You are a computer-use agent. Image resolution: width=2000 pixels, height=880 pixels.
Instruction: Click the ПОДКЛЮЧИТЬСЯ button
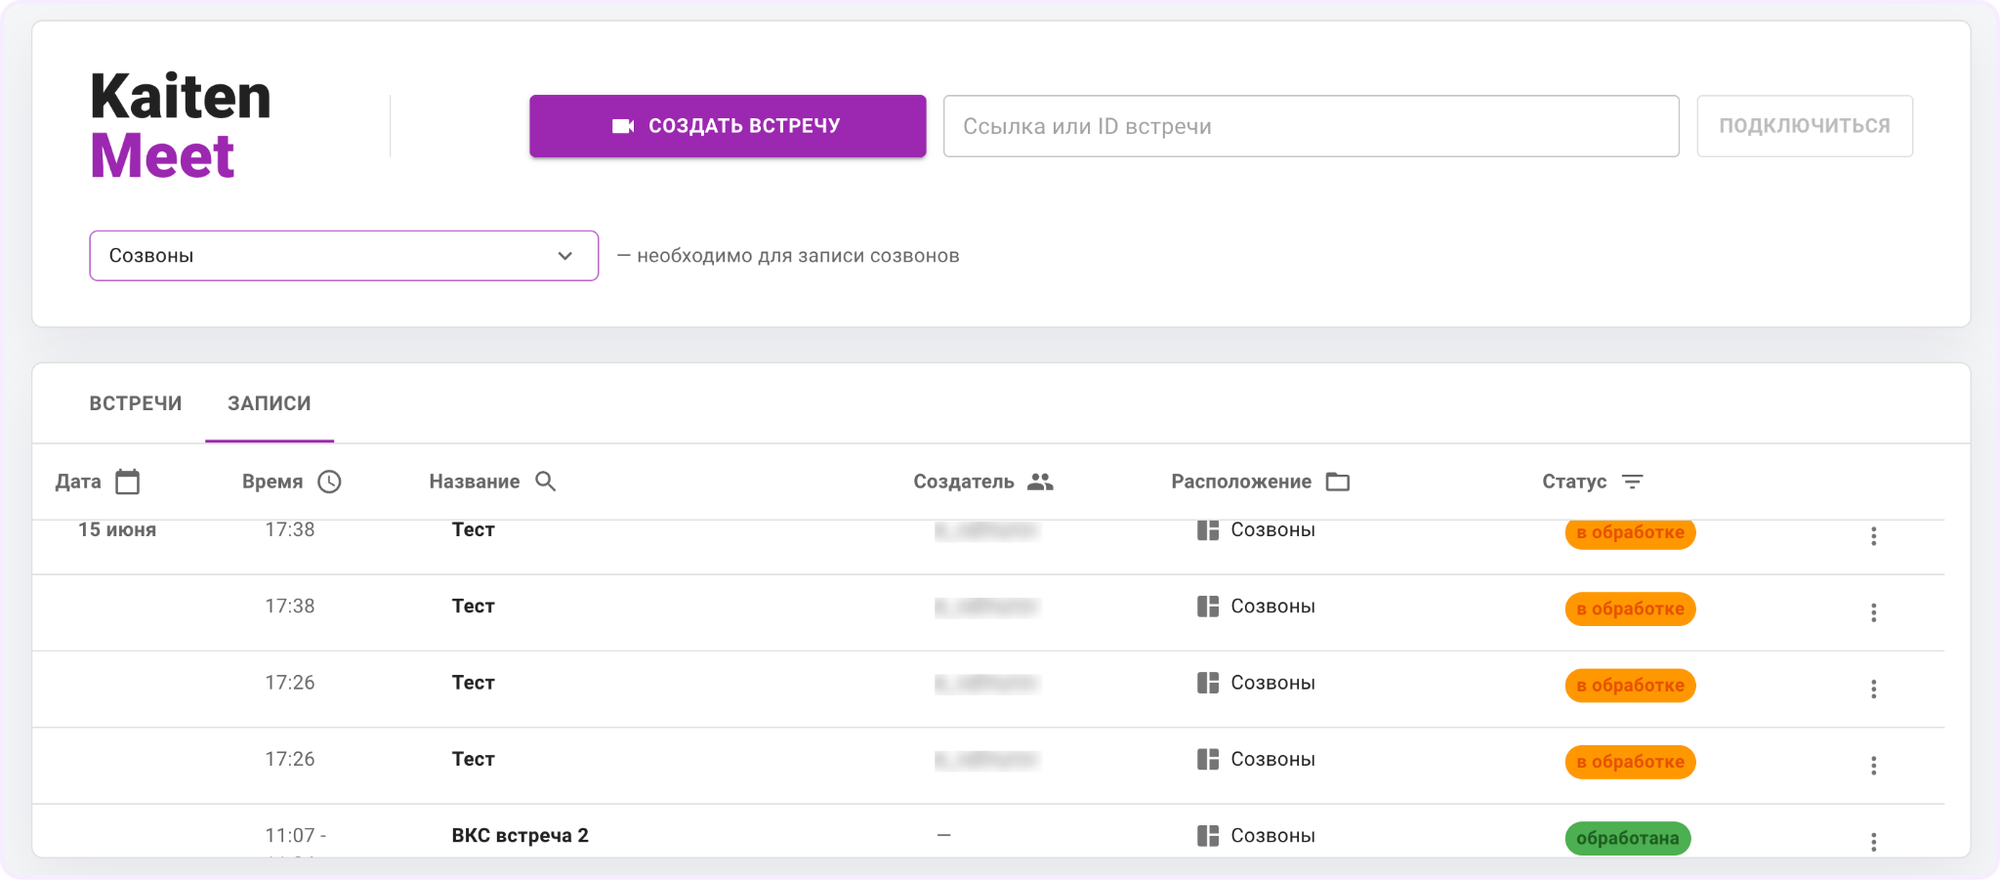pos(1805,126)
